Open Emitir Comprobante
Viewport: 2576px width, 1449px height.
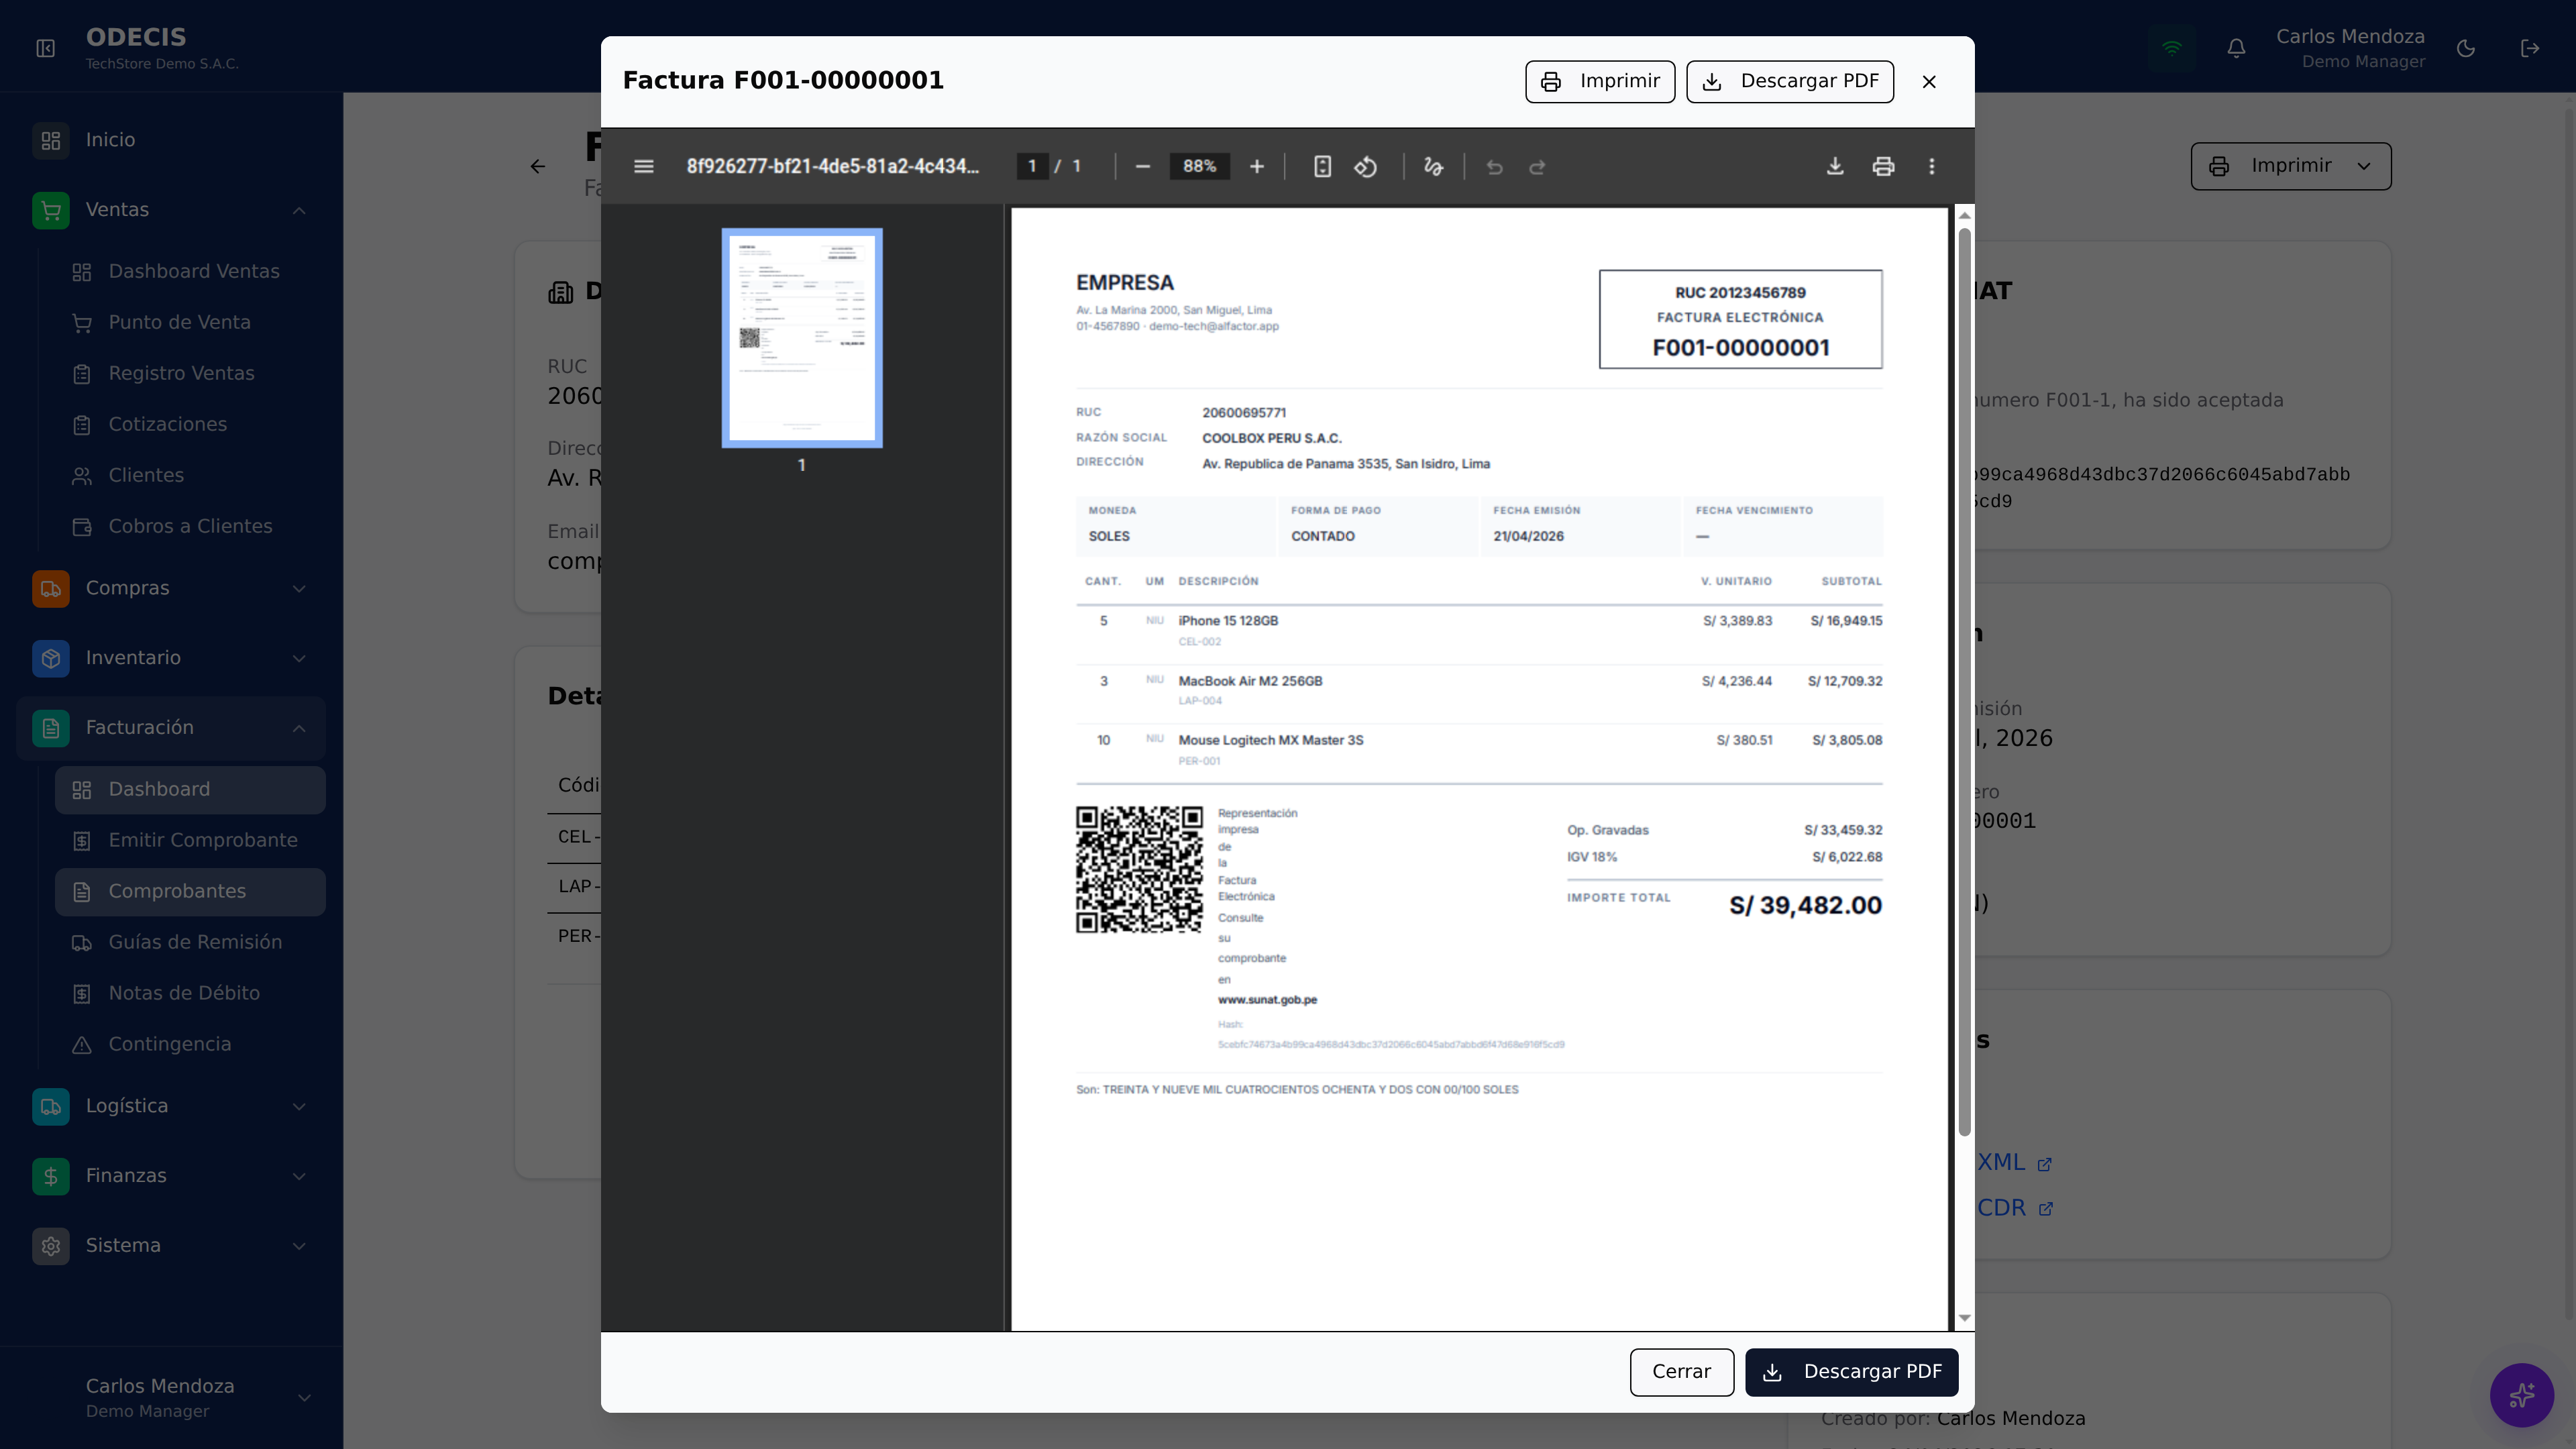[x=190, y=841]
